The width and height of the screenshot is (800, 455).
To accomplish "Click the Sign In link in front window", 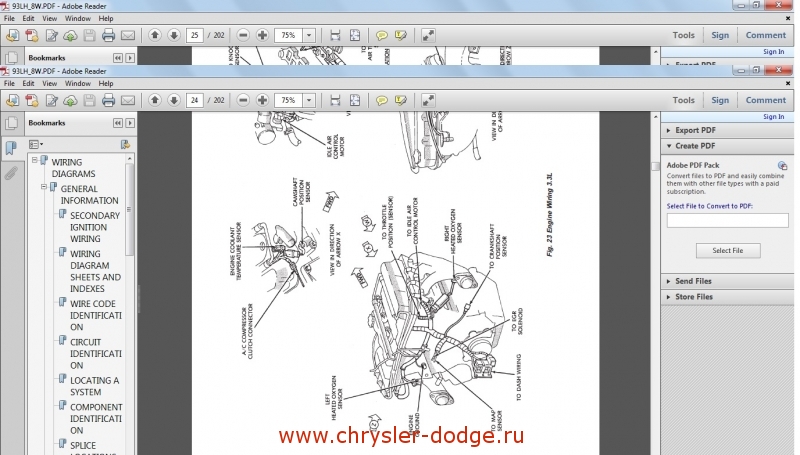I will click(x=773, y=117).
